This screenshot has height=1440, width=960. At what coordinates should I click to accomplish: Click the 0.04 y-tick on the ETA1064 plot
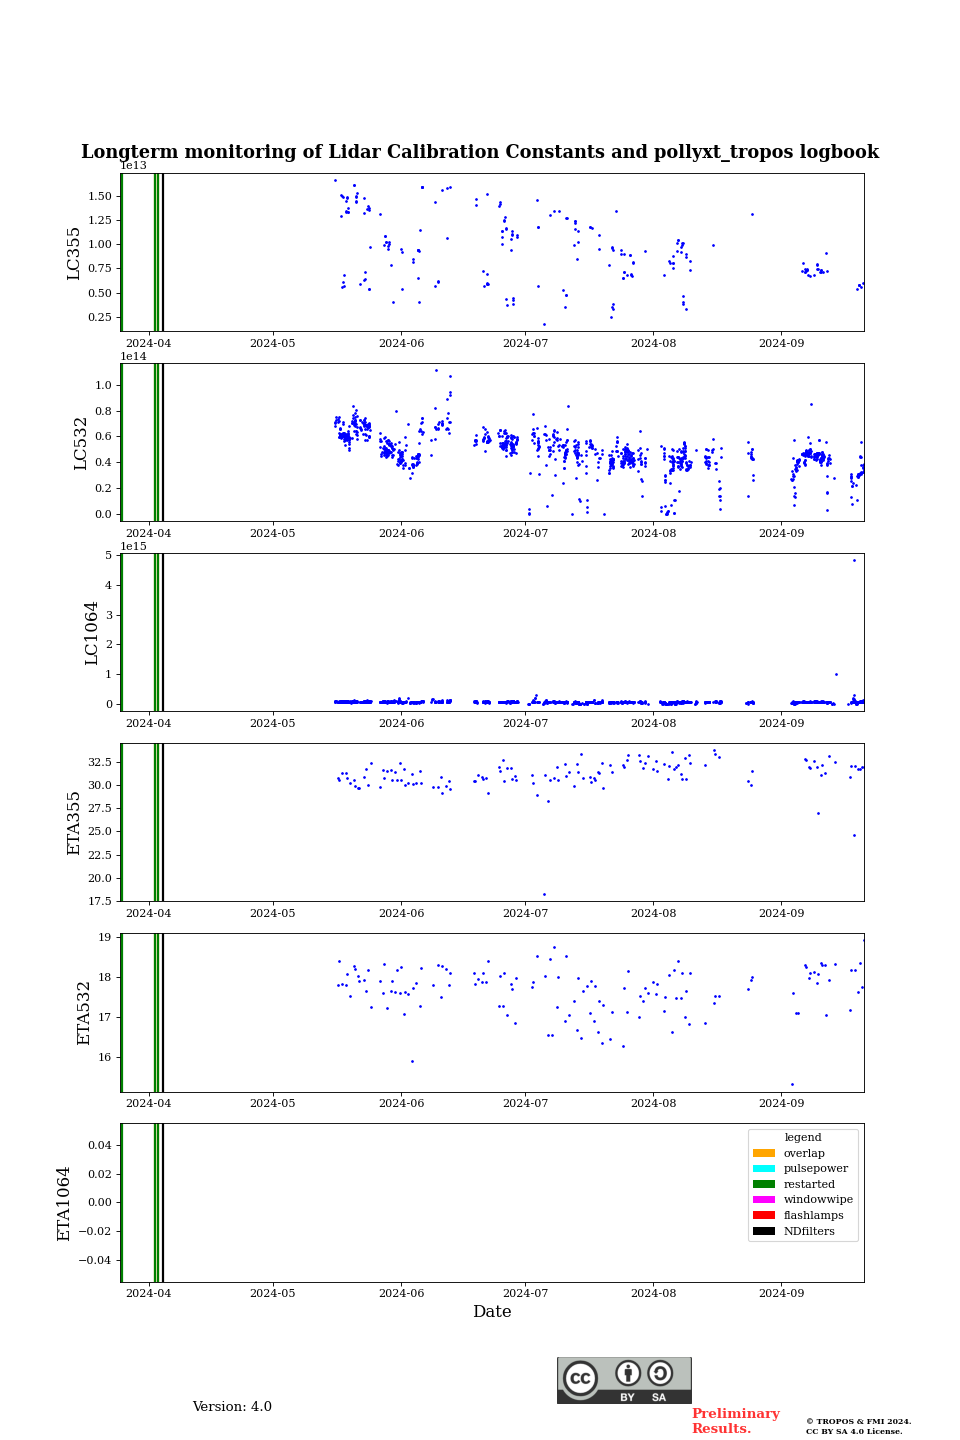(x=100, y=1145)
